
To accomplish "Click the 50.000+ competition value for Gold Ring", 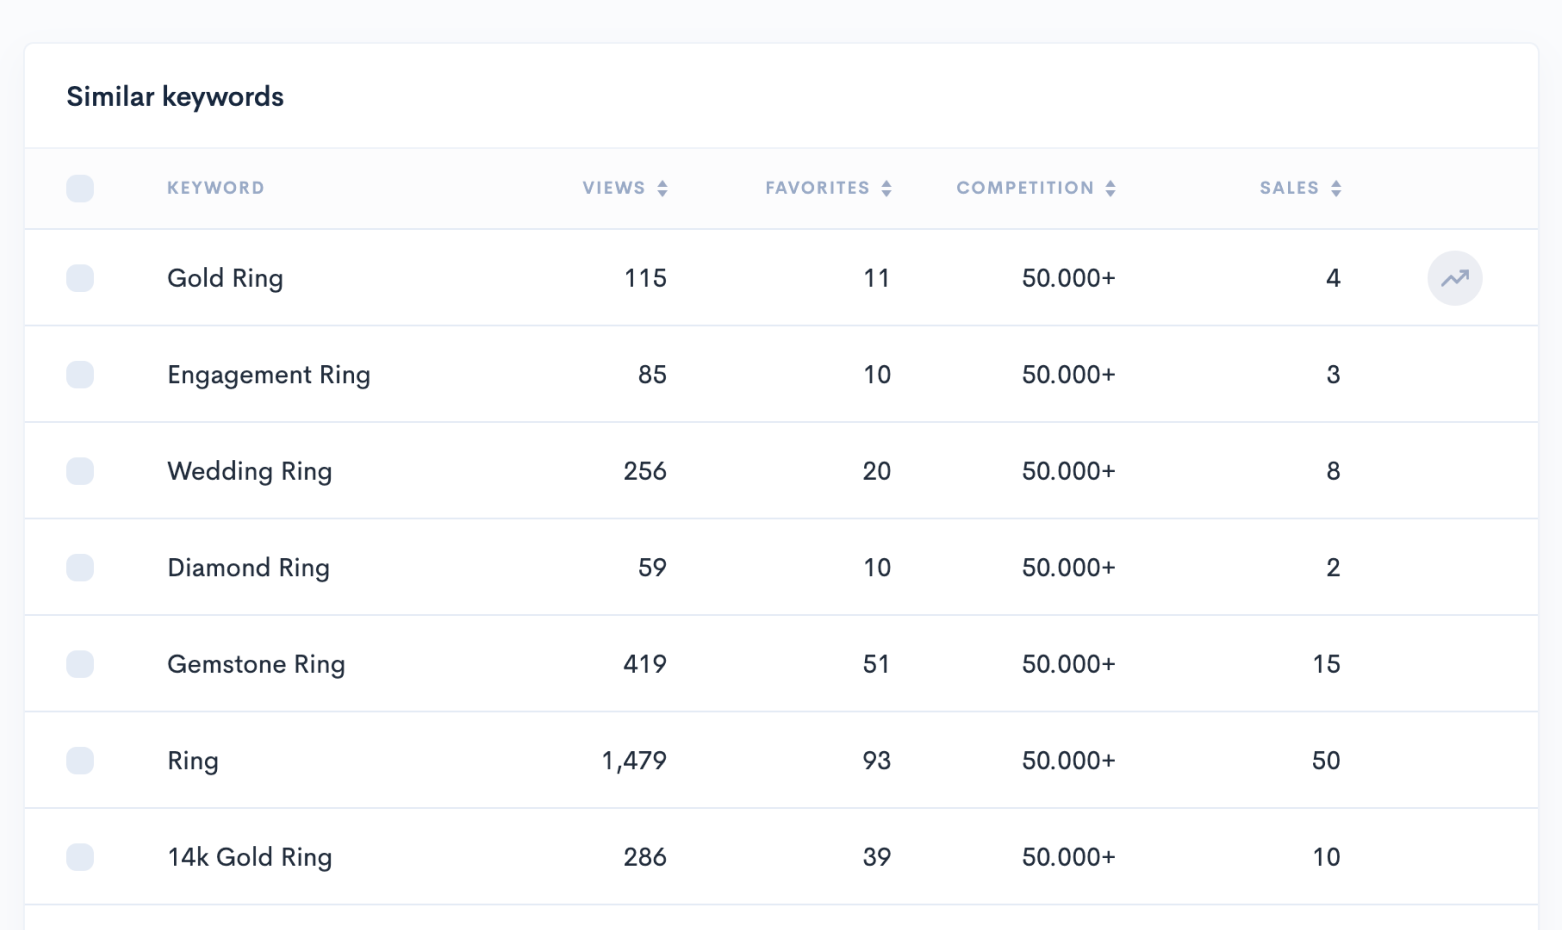I will click(1067, 278).
